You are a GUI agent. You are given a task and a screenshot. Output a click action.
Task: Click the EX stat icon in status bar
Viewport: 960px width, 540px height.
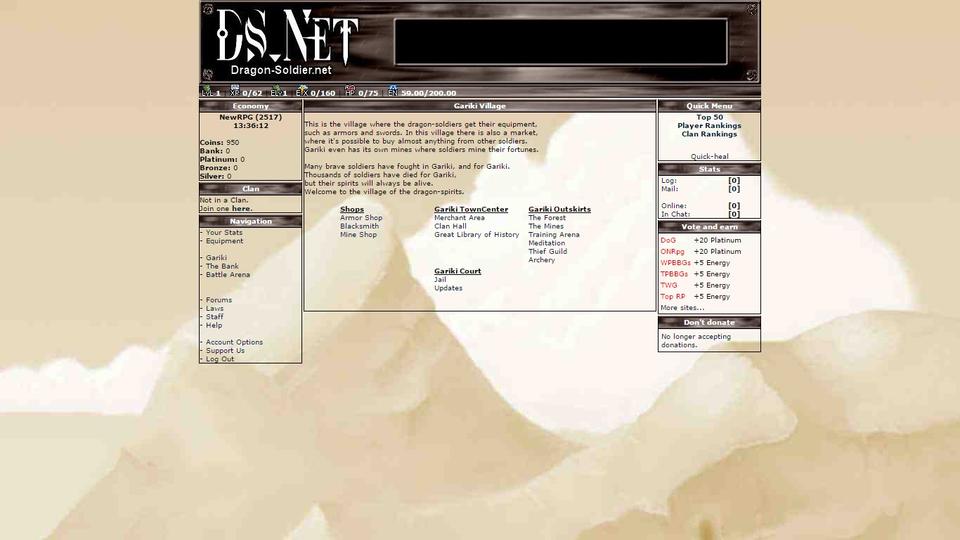tap(301, 92)
